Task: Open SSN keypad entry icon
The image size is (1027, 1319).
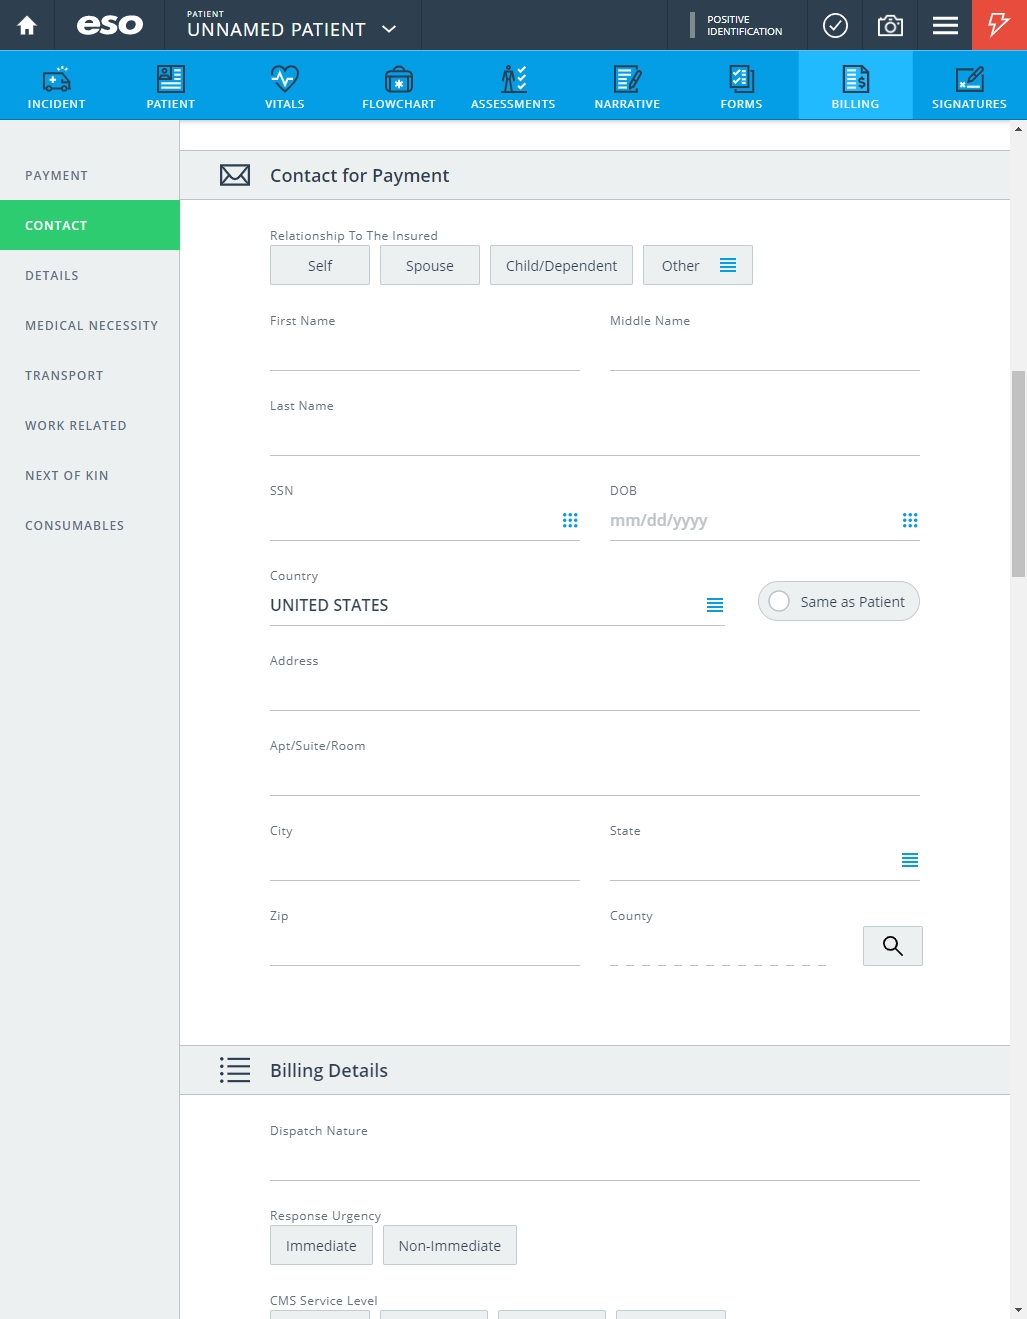Action: tap(570, 520)
